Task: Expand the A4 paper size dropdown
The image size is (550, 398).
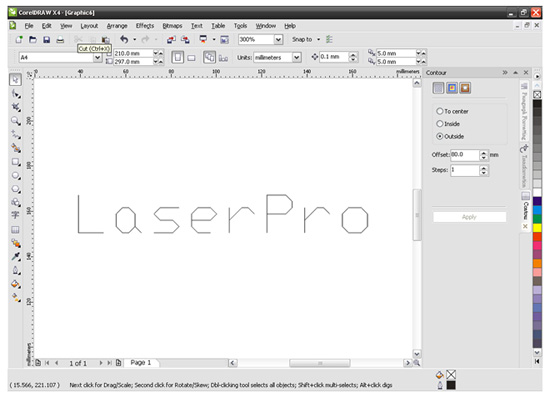Action: click(98, 57)
